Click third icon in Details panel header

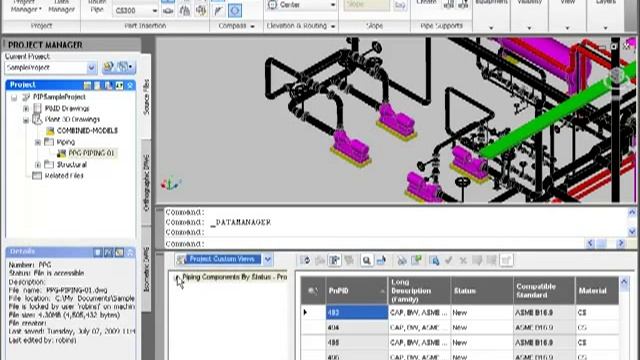click(x=119, y=253)
